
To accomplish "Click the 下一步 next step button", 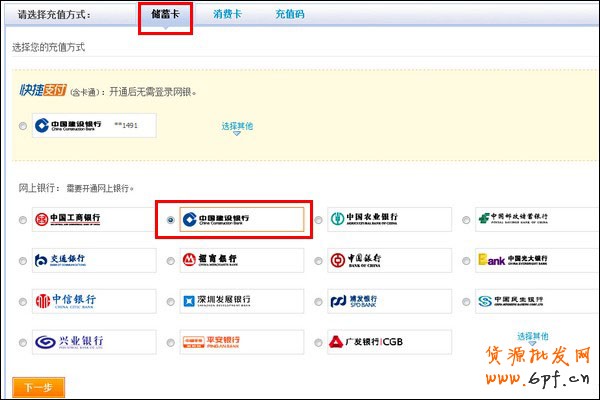I will tap(38, 387).
